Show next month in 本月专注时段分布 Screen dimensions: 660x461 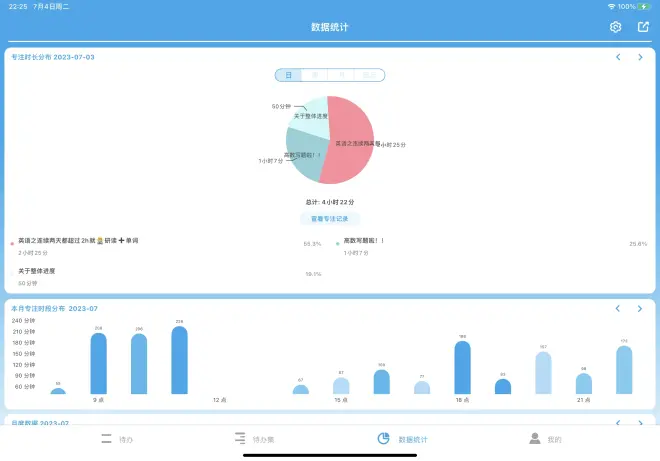(x=640, y=308)
